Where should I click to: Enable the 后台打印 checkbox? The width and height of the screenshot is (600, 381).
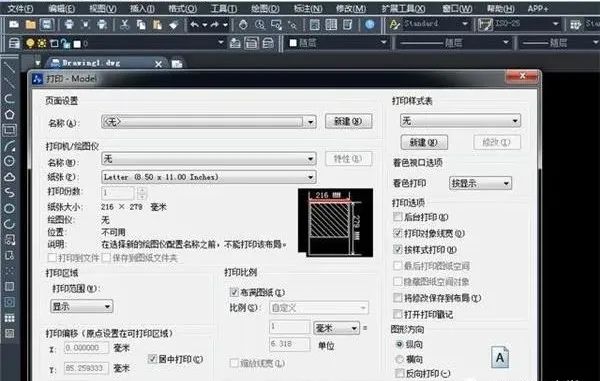point(397,217)
